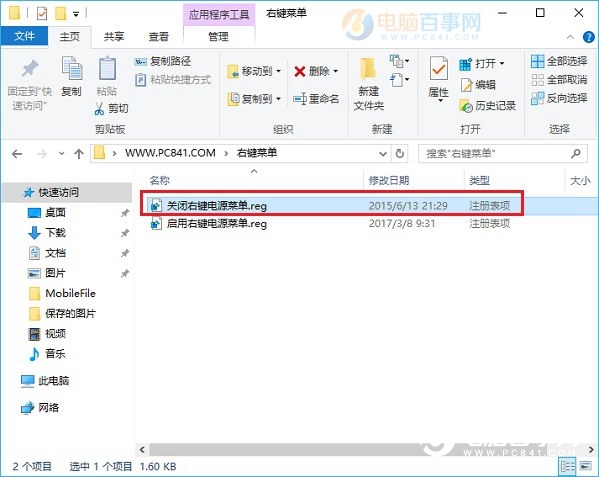Click the 复制 (Copy) ribbon icon

point(71,69)
